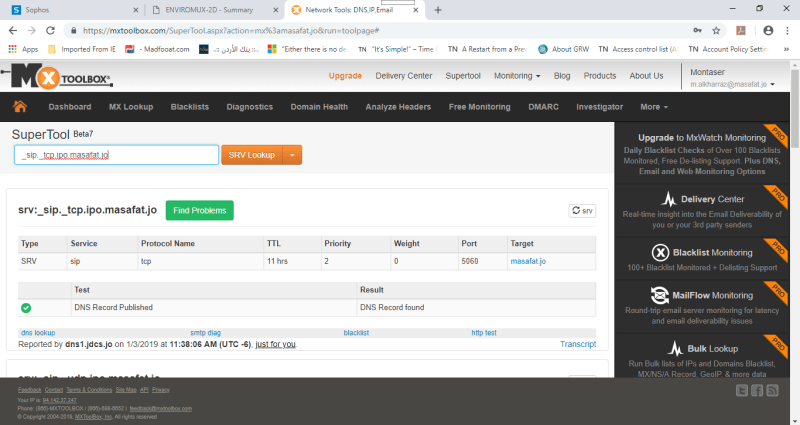
Task: Click masafat.jo target link
Action: 528,261
